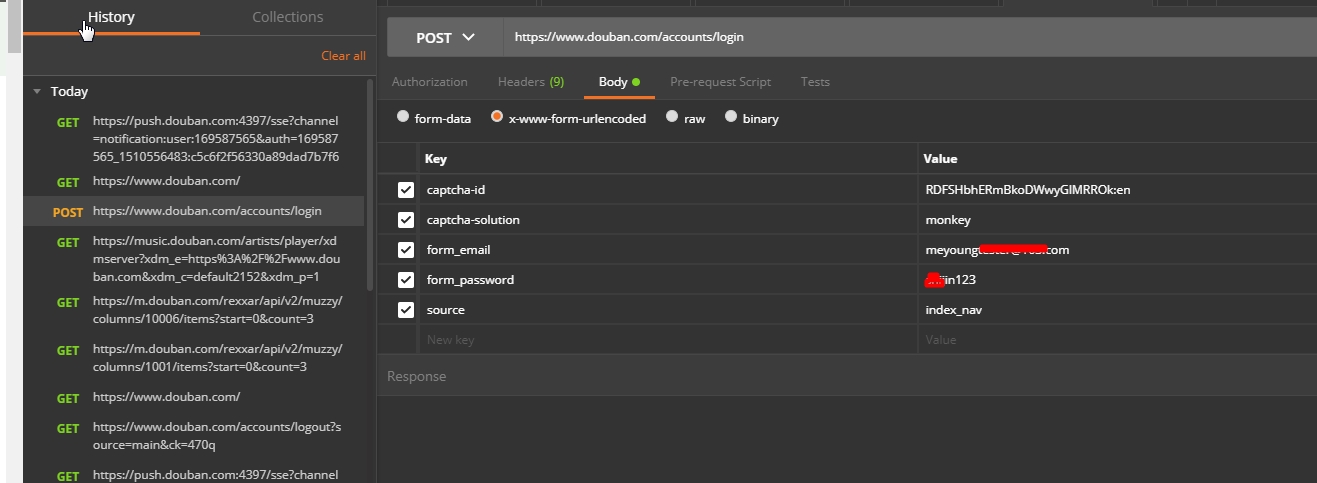Viewport: 1317px width, 483px height.
Task: Switch to the Collections tab
Action: [287, 17]
